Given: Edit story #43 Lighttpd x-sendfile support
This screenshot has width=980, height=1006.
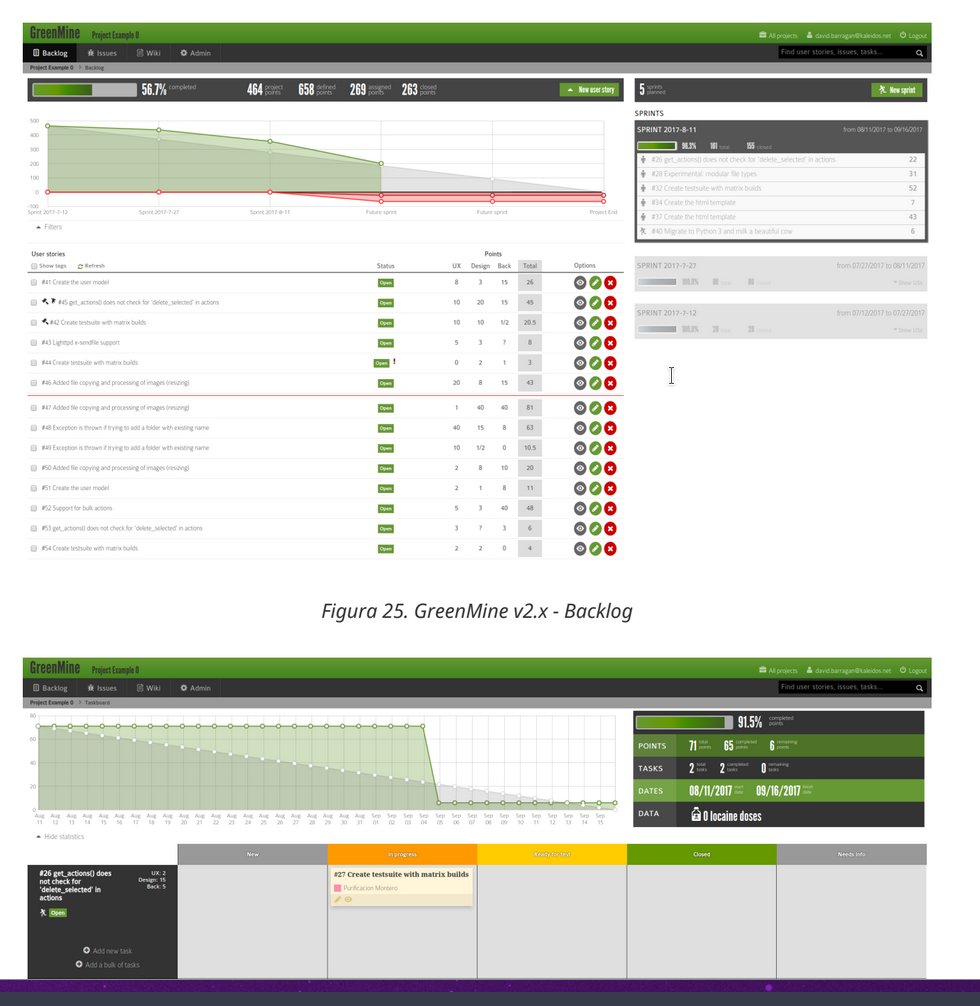Looking at the screenshot, I should point(595,343).
